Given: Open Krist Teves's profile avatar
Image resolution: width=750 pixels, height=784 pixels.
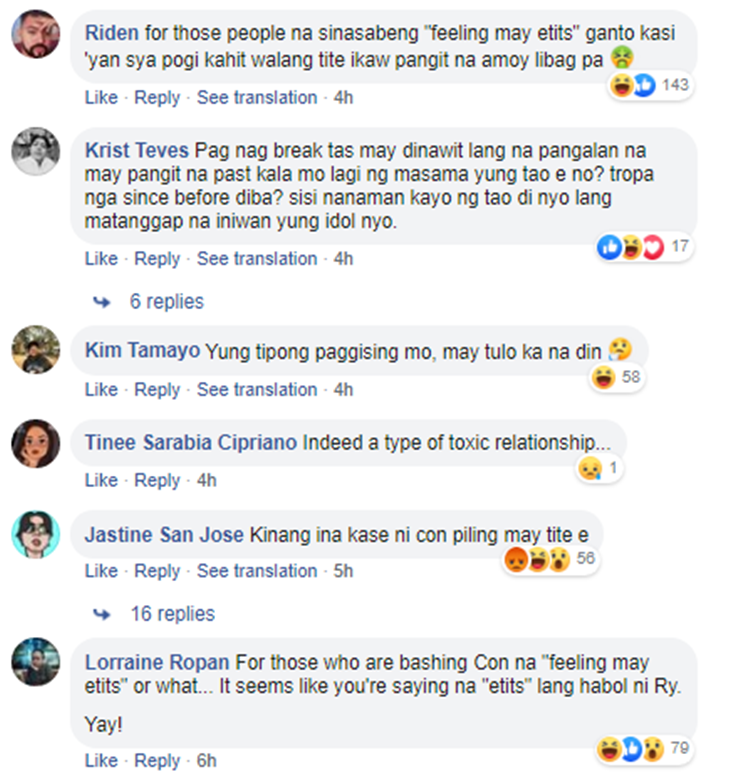Looking at the screenshot, I should [x=36, y=151].
